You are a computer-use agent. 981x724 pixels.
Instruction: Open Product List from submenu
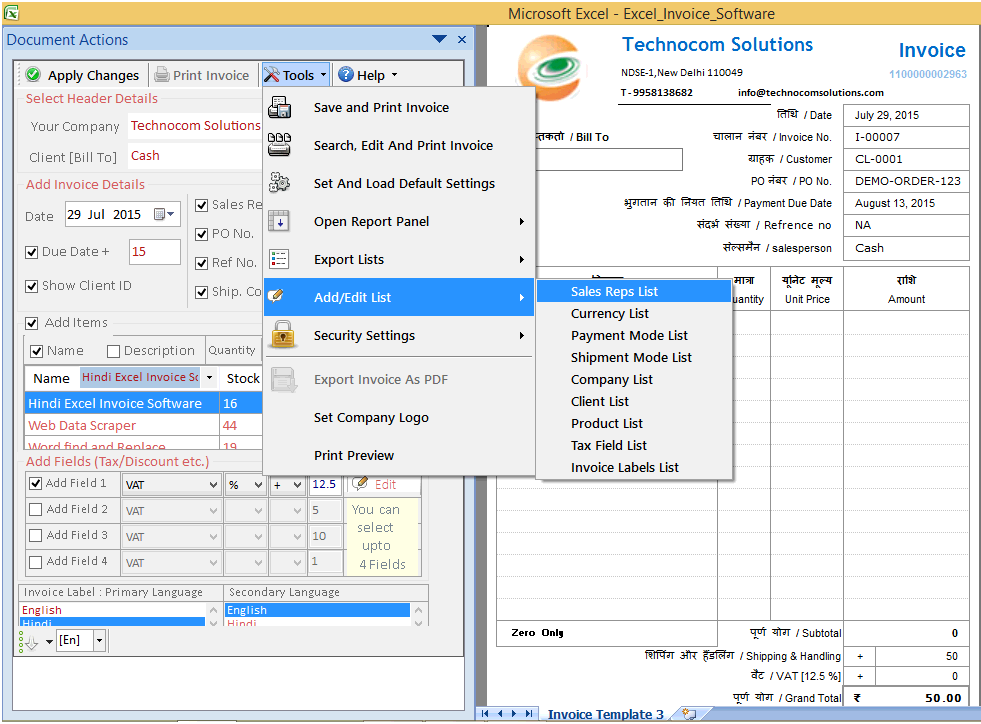634,424
